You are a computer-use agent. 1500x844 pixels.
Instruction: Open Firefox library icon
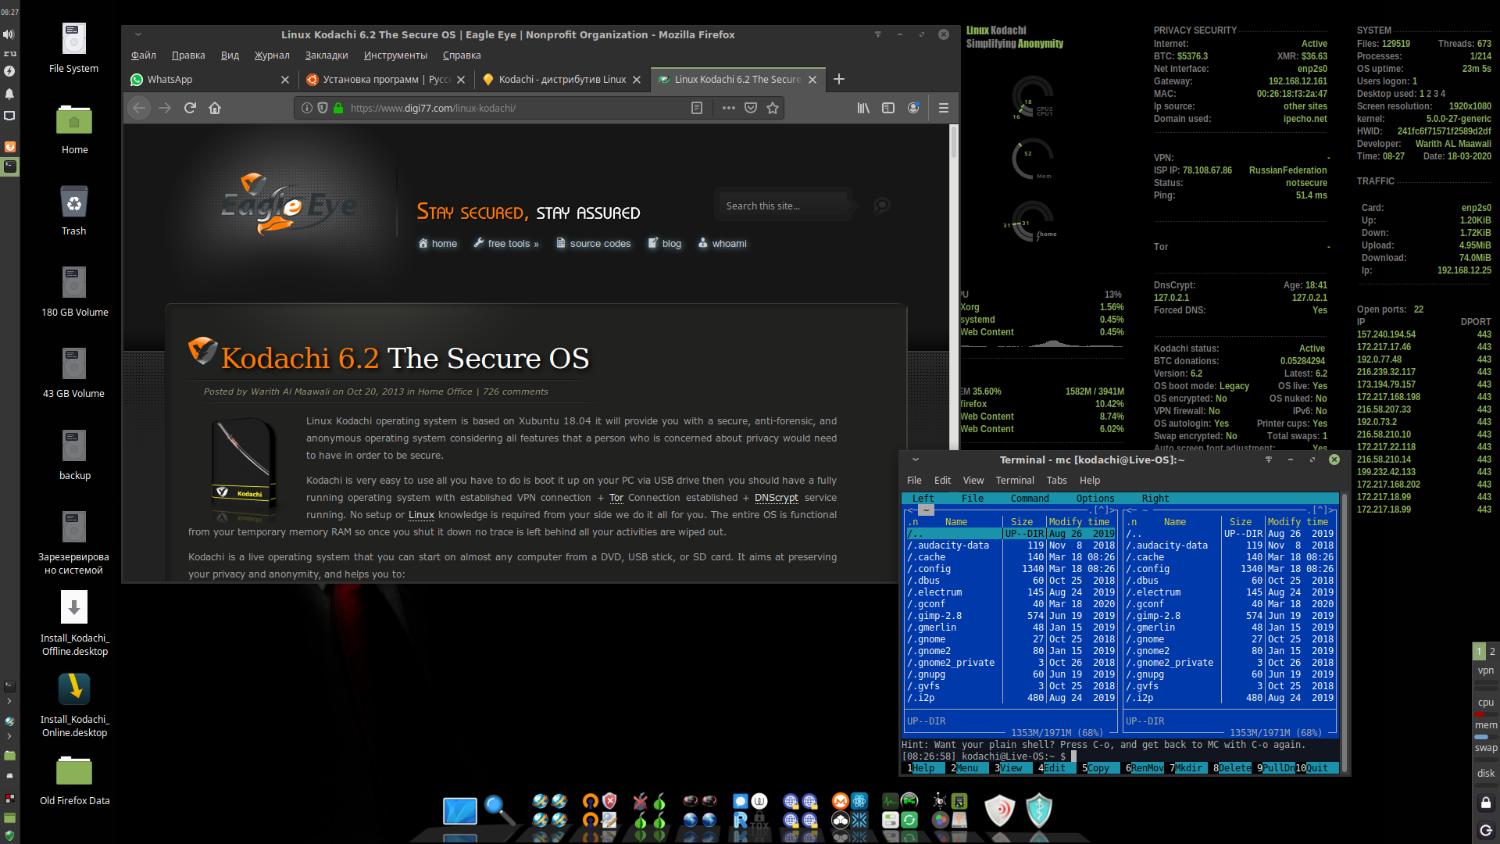863,108
